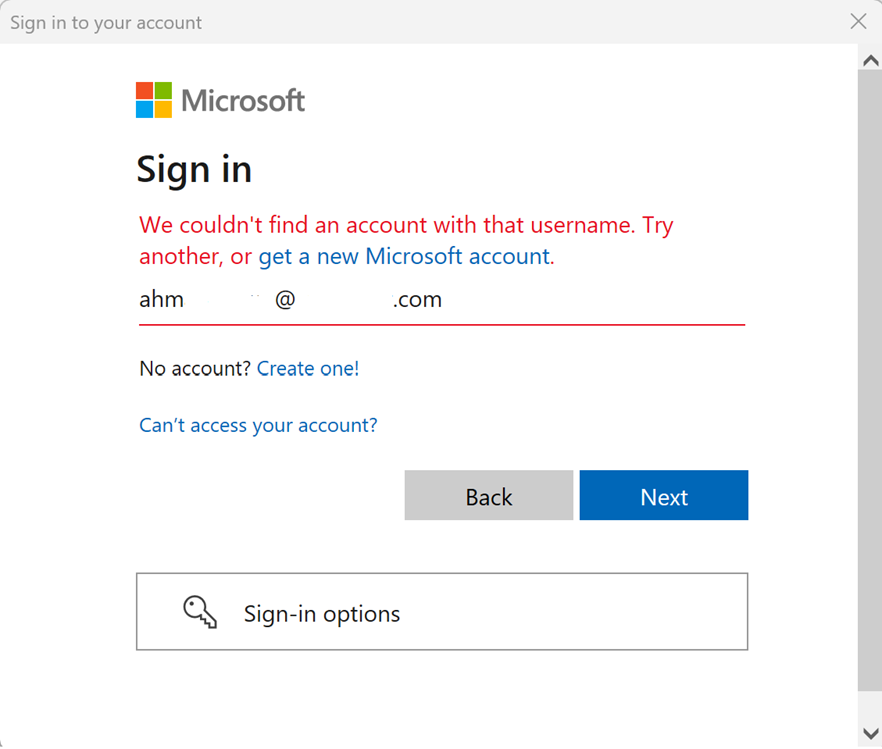Click the vertical scrollbar thumb

870,380
